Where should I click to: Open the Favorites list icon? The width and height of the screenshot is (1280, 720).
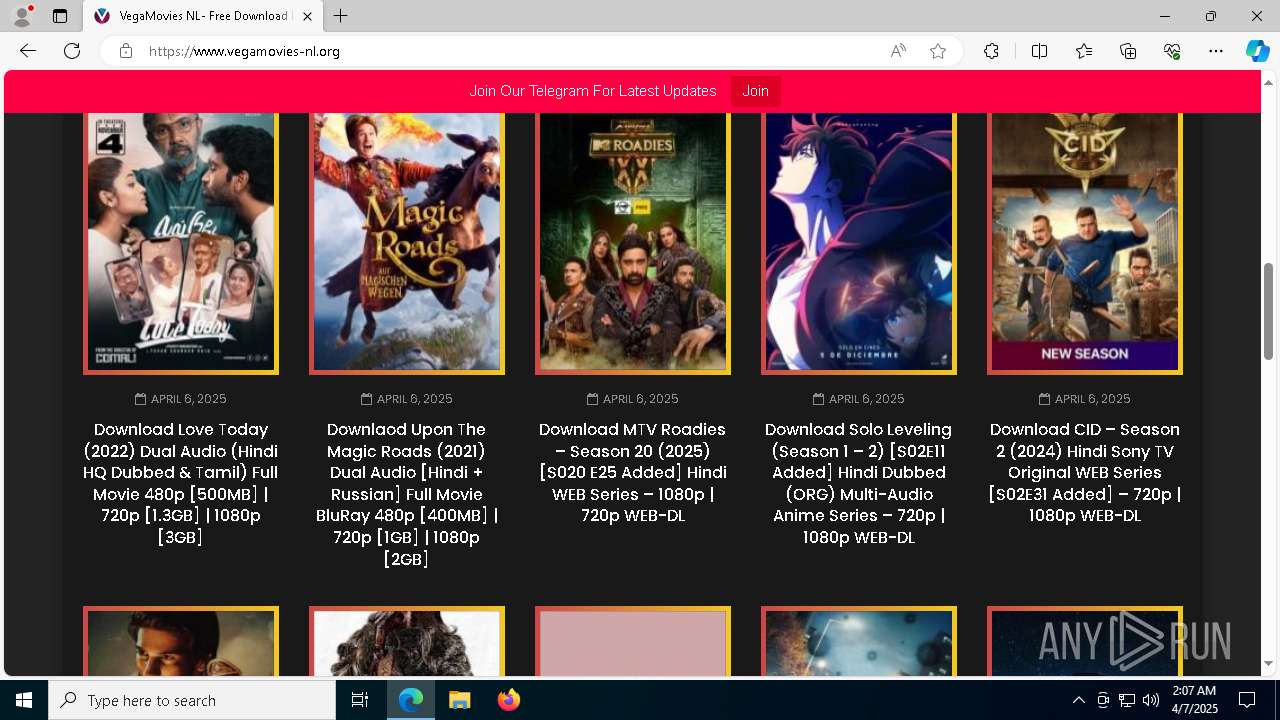pyautogui.click(x=1084, y=51)
